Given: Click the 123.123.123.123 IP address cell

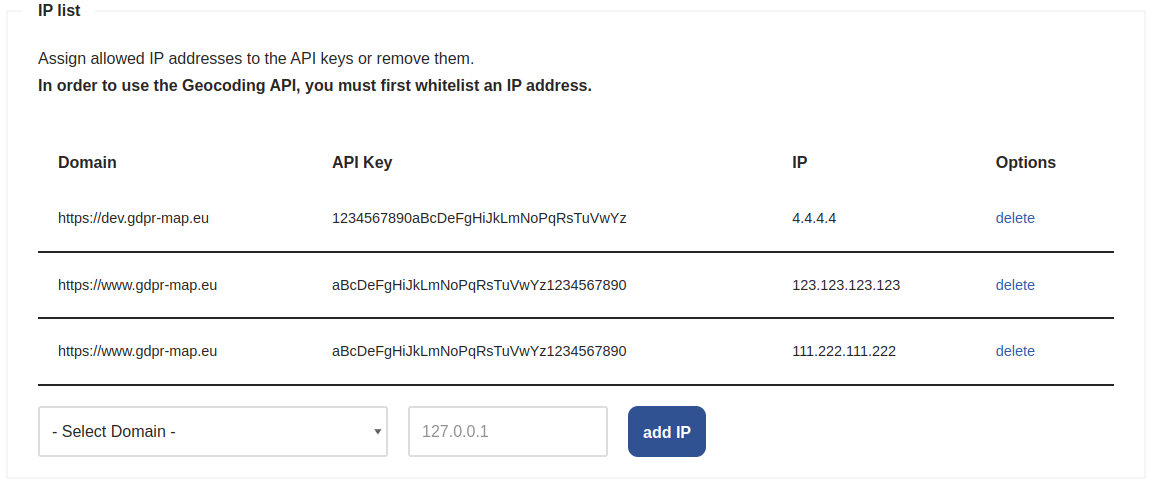Looking at the screenshot, I should 846,285.
